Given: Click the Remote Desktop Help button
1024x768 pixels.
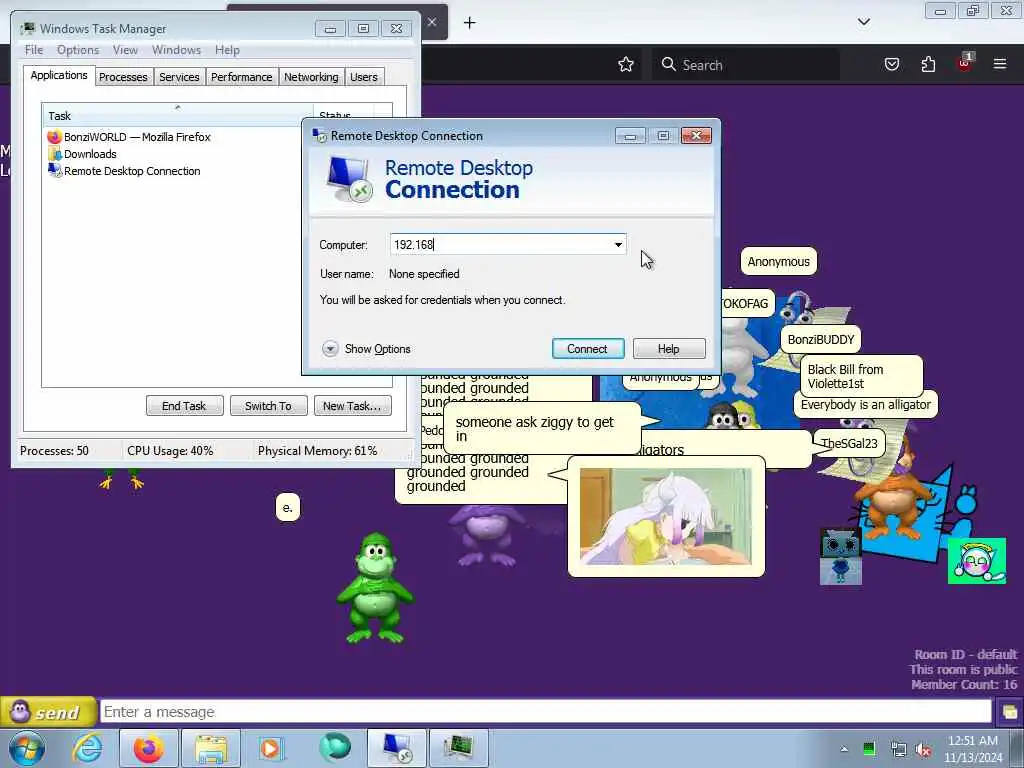Looking at the screenshot, I should (669, 349).
